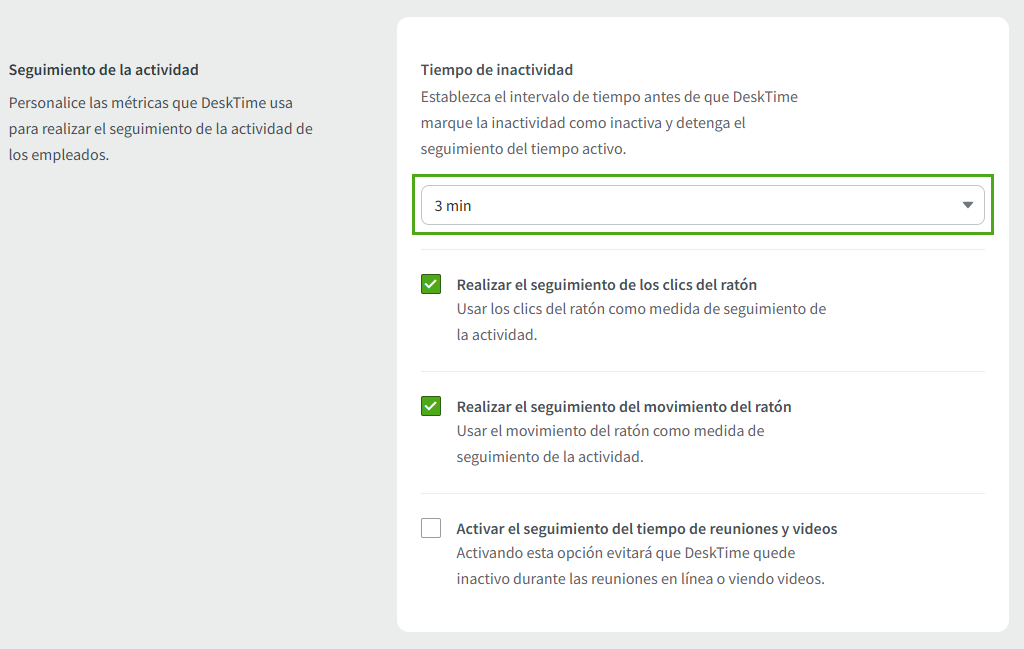Enable meetings and videos time tracking checkbox
Image resolution: width=1024 pixels, height=649 pixels.
coord(431,528)
